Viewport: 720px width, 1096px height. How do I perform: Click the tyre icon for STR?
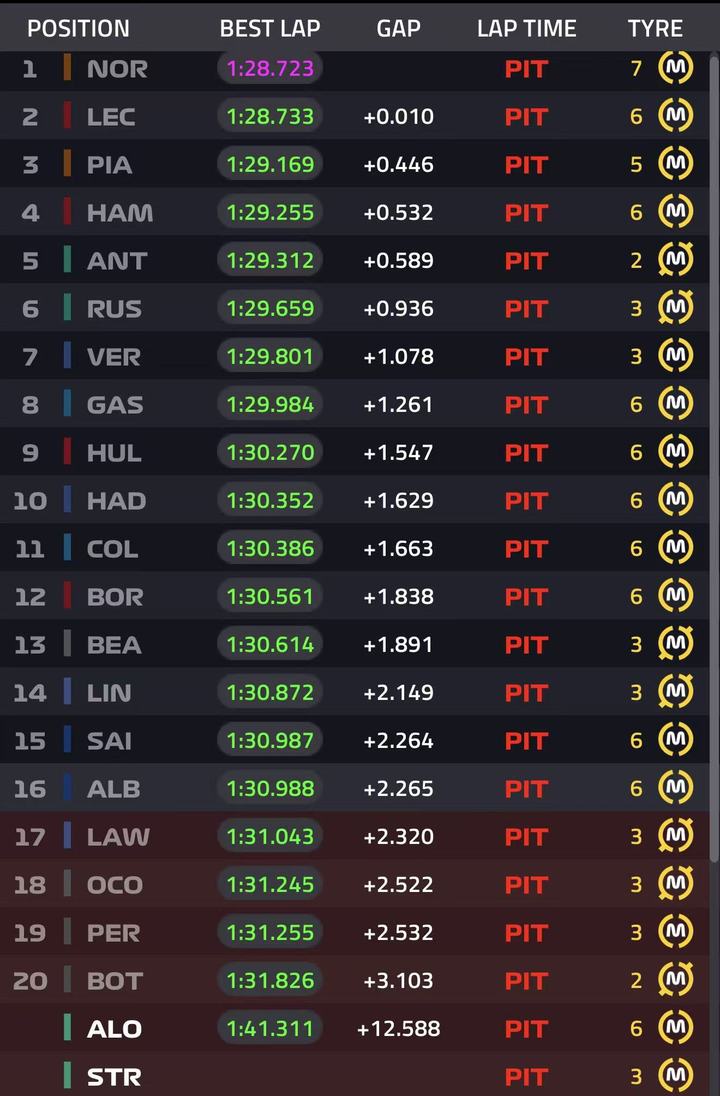[675, 1076]
